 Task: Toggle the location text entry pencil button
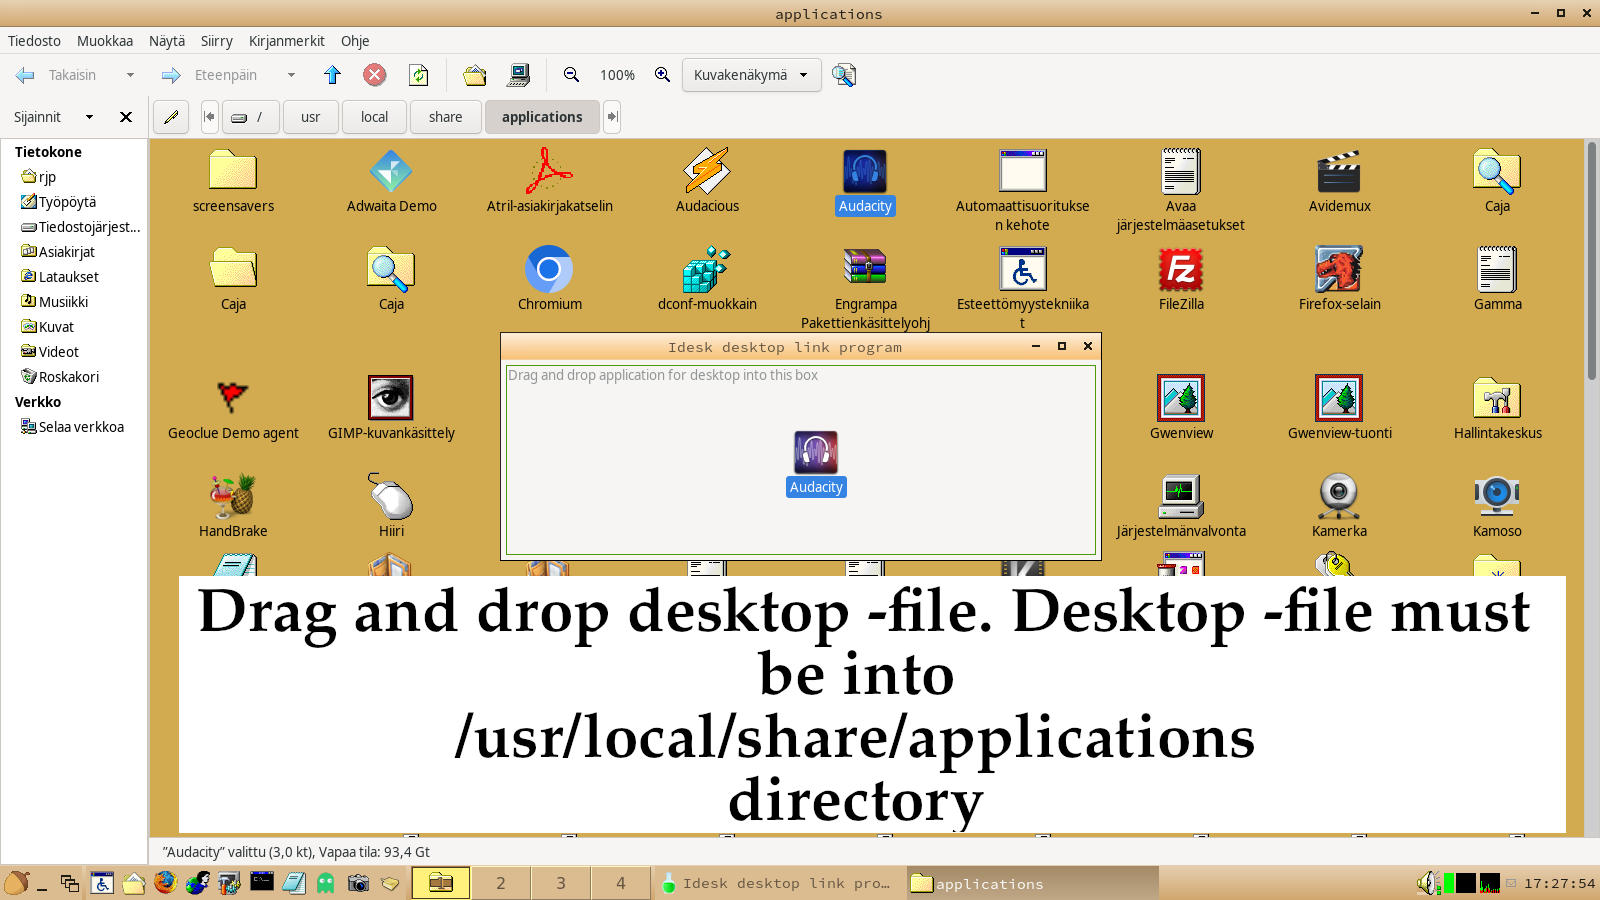coord(171,117)
